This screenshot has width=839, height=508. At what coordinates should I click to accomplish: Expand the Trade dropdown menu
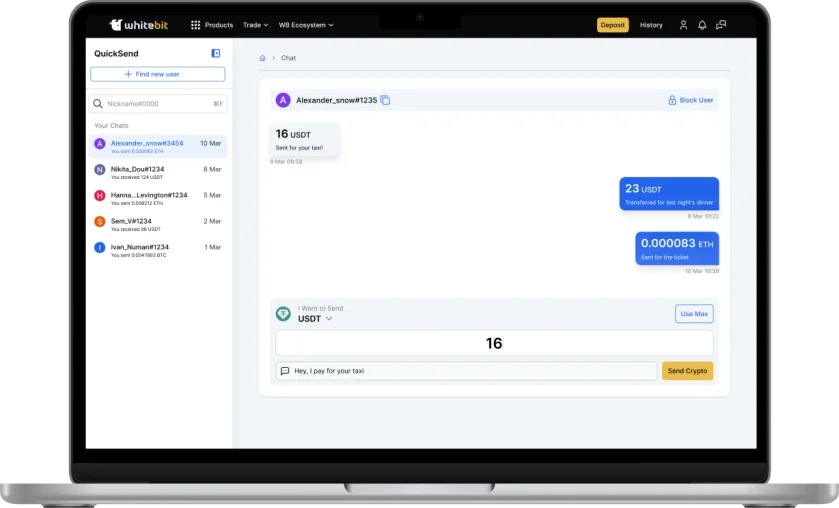pos(254,25)
